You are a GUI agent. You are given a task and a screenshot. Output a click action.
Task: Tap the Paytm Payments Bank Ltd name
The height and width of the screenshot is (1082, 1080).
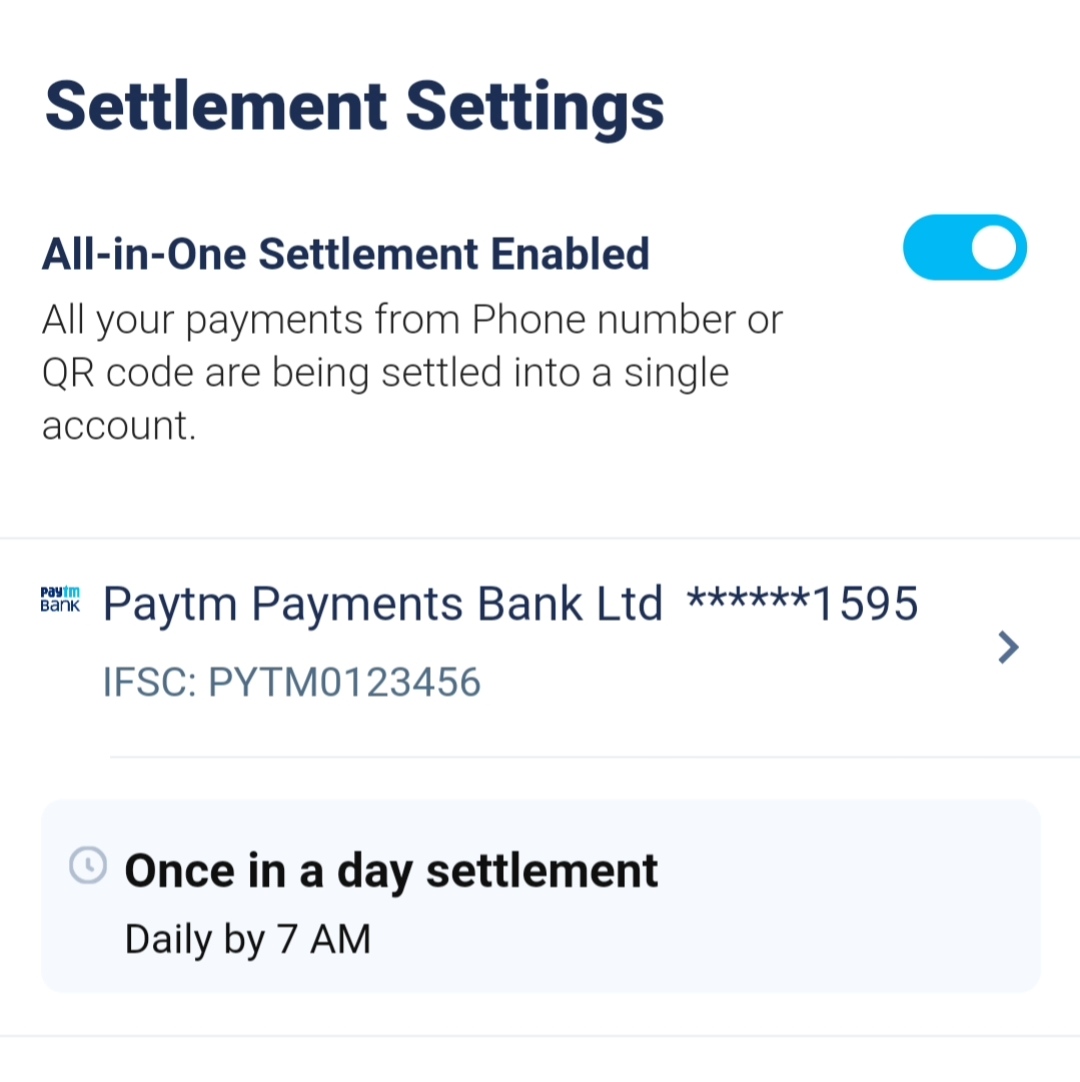tap(382, 604)
